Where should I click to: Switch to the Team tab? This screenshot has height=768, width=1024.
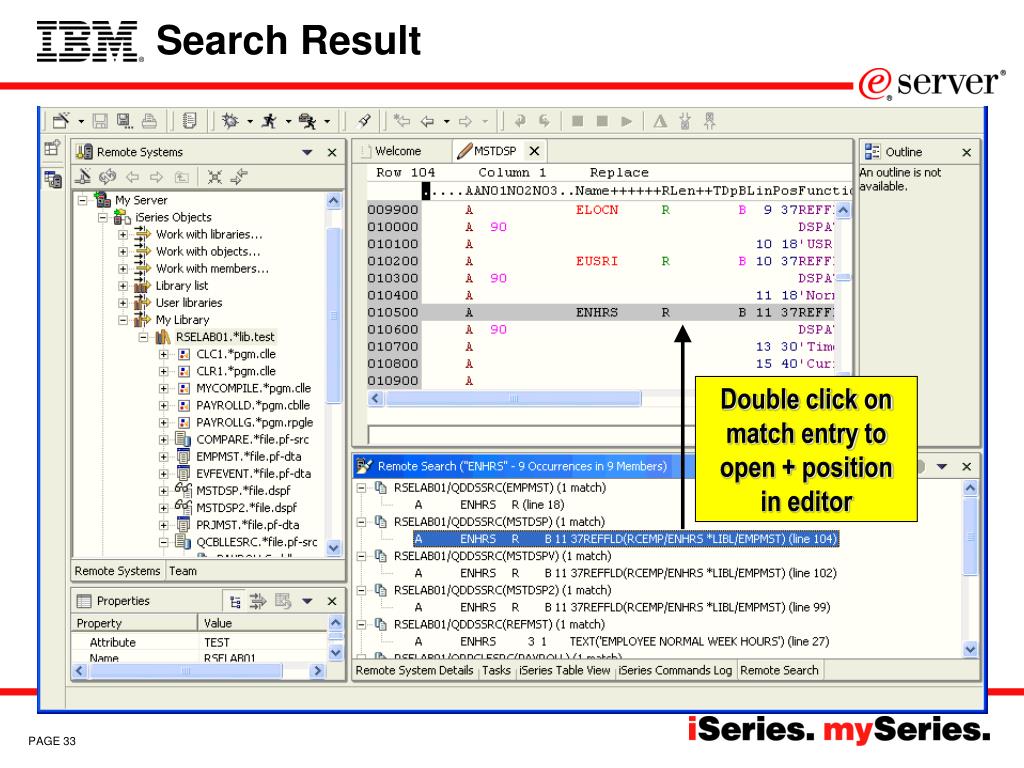[x=183, y=571]
